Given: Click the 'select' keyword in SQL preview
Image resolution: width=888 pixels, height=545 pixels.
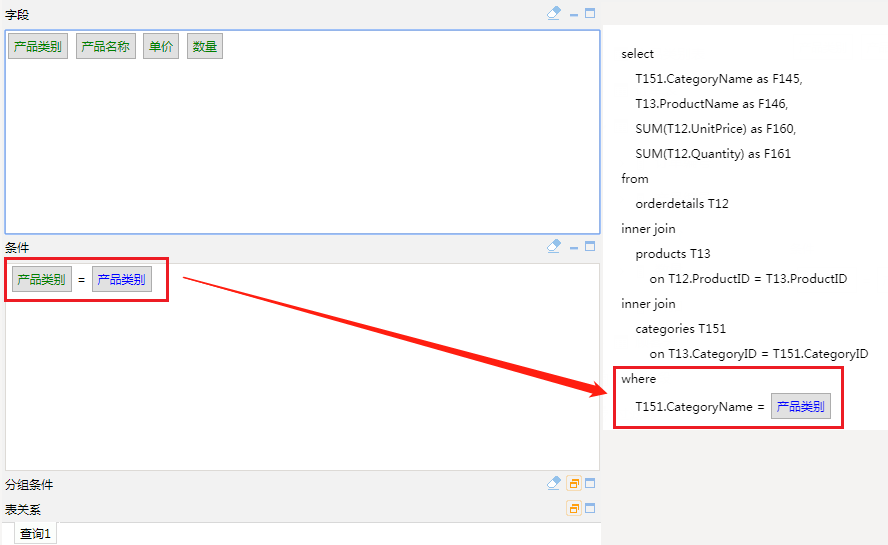Looking at the screenshot, I should 637,54.
